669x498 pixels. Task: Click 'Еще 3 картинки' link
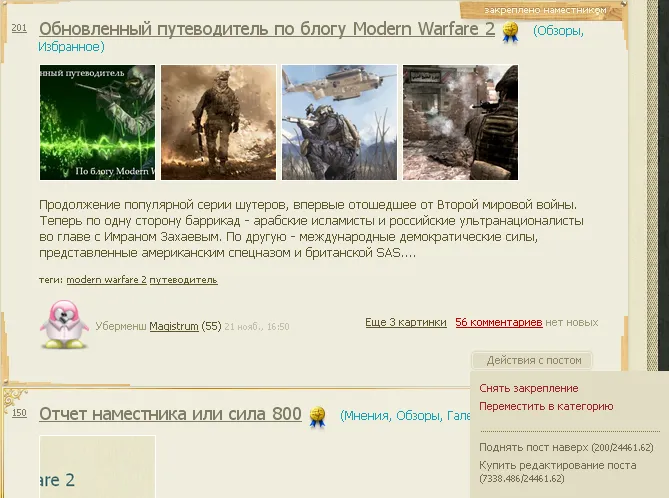click(406, 323)
